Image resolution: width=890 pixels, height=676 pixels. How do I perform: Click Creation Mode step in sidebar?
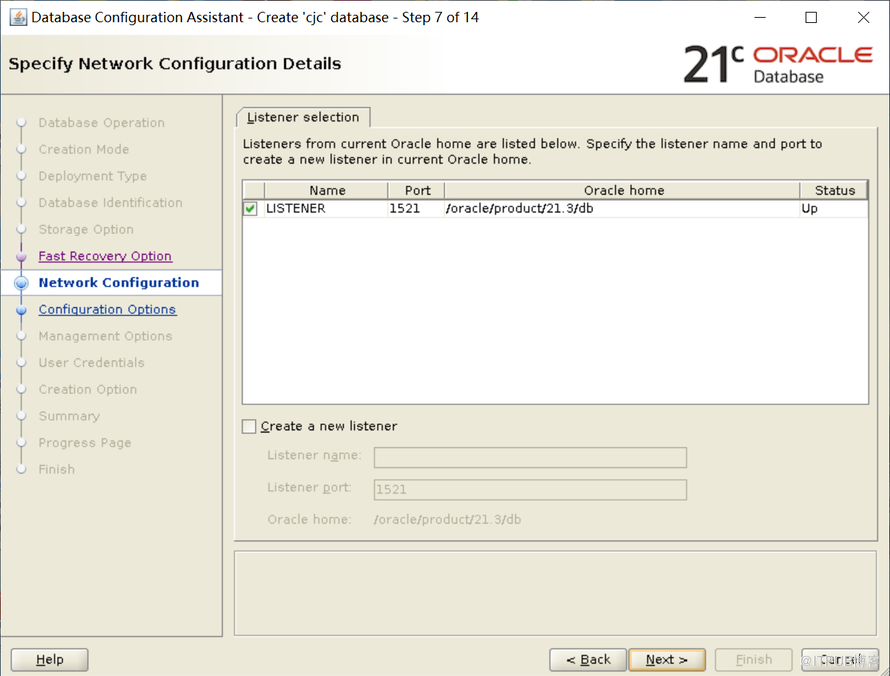[84, 149]
